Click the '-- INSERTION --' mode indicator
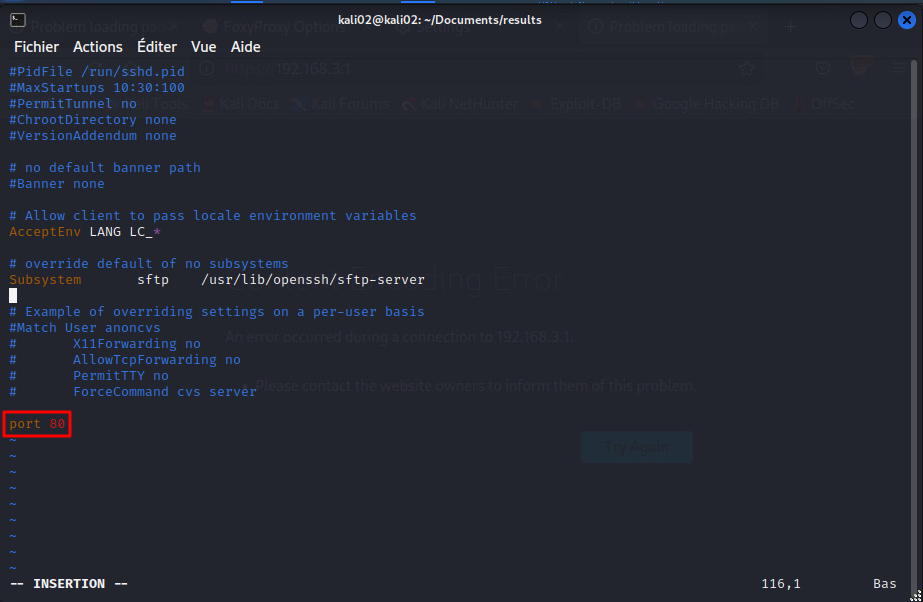Viewport: 923px width, 602px height. click(x=69, y=584)
